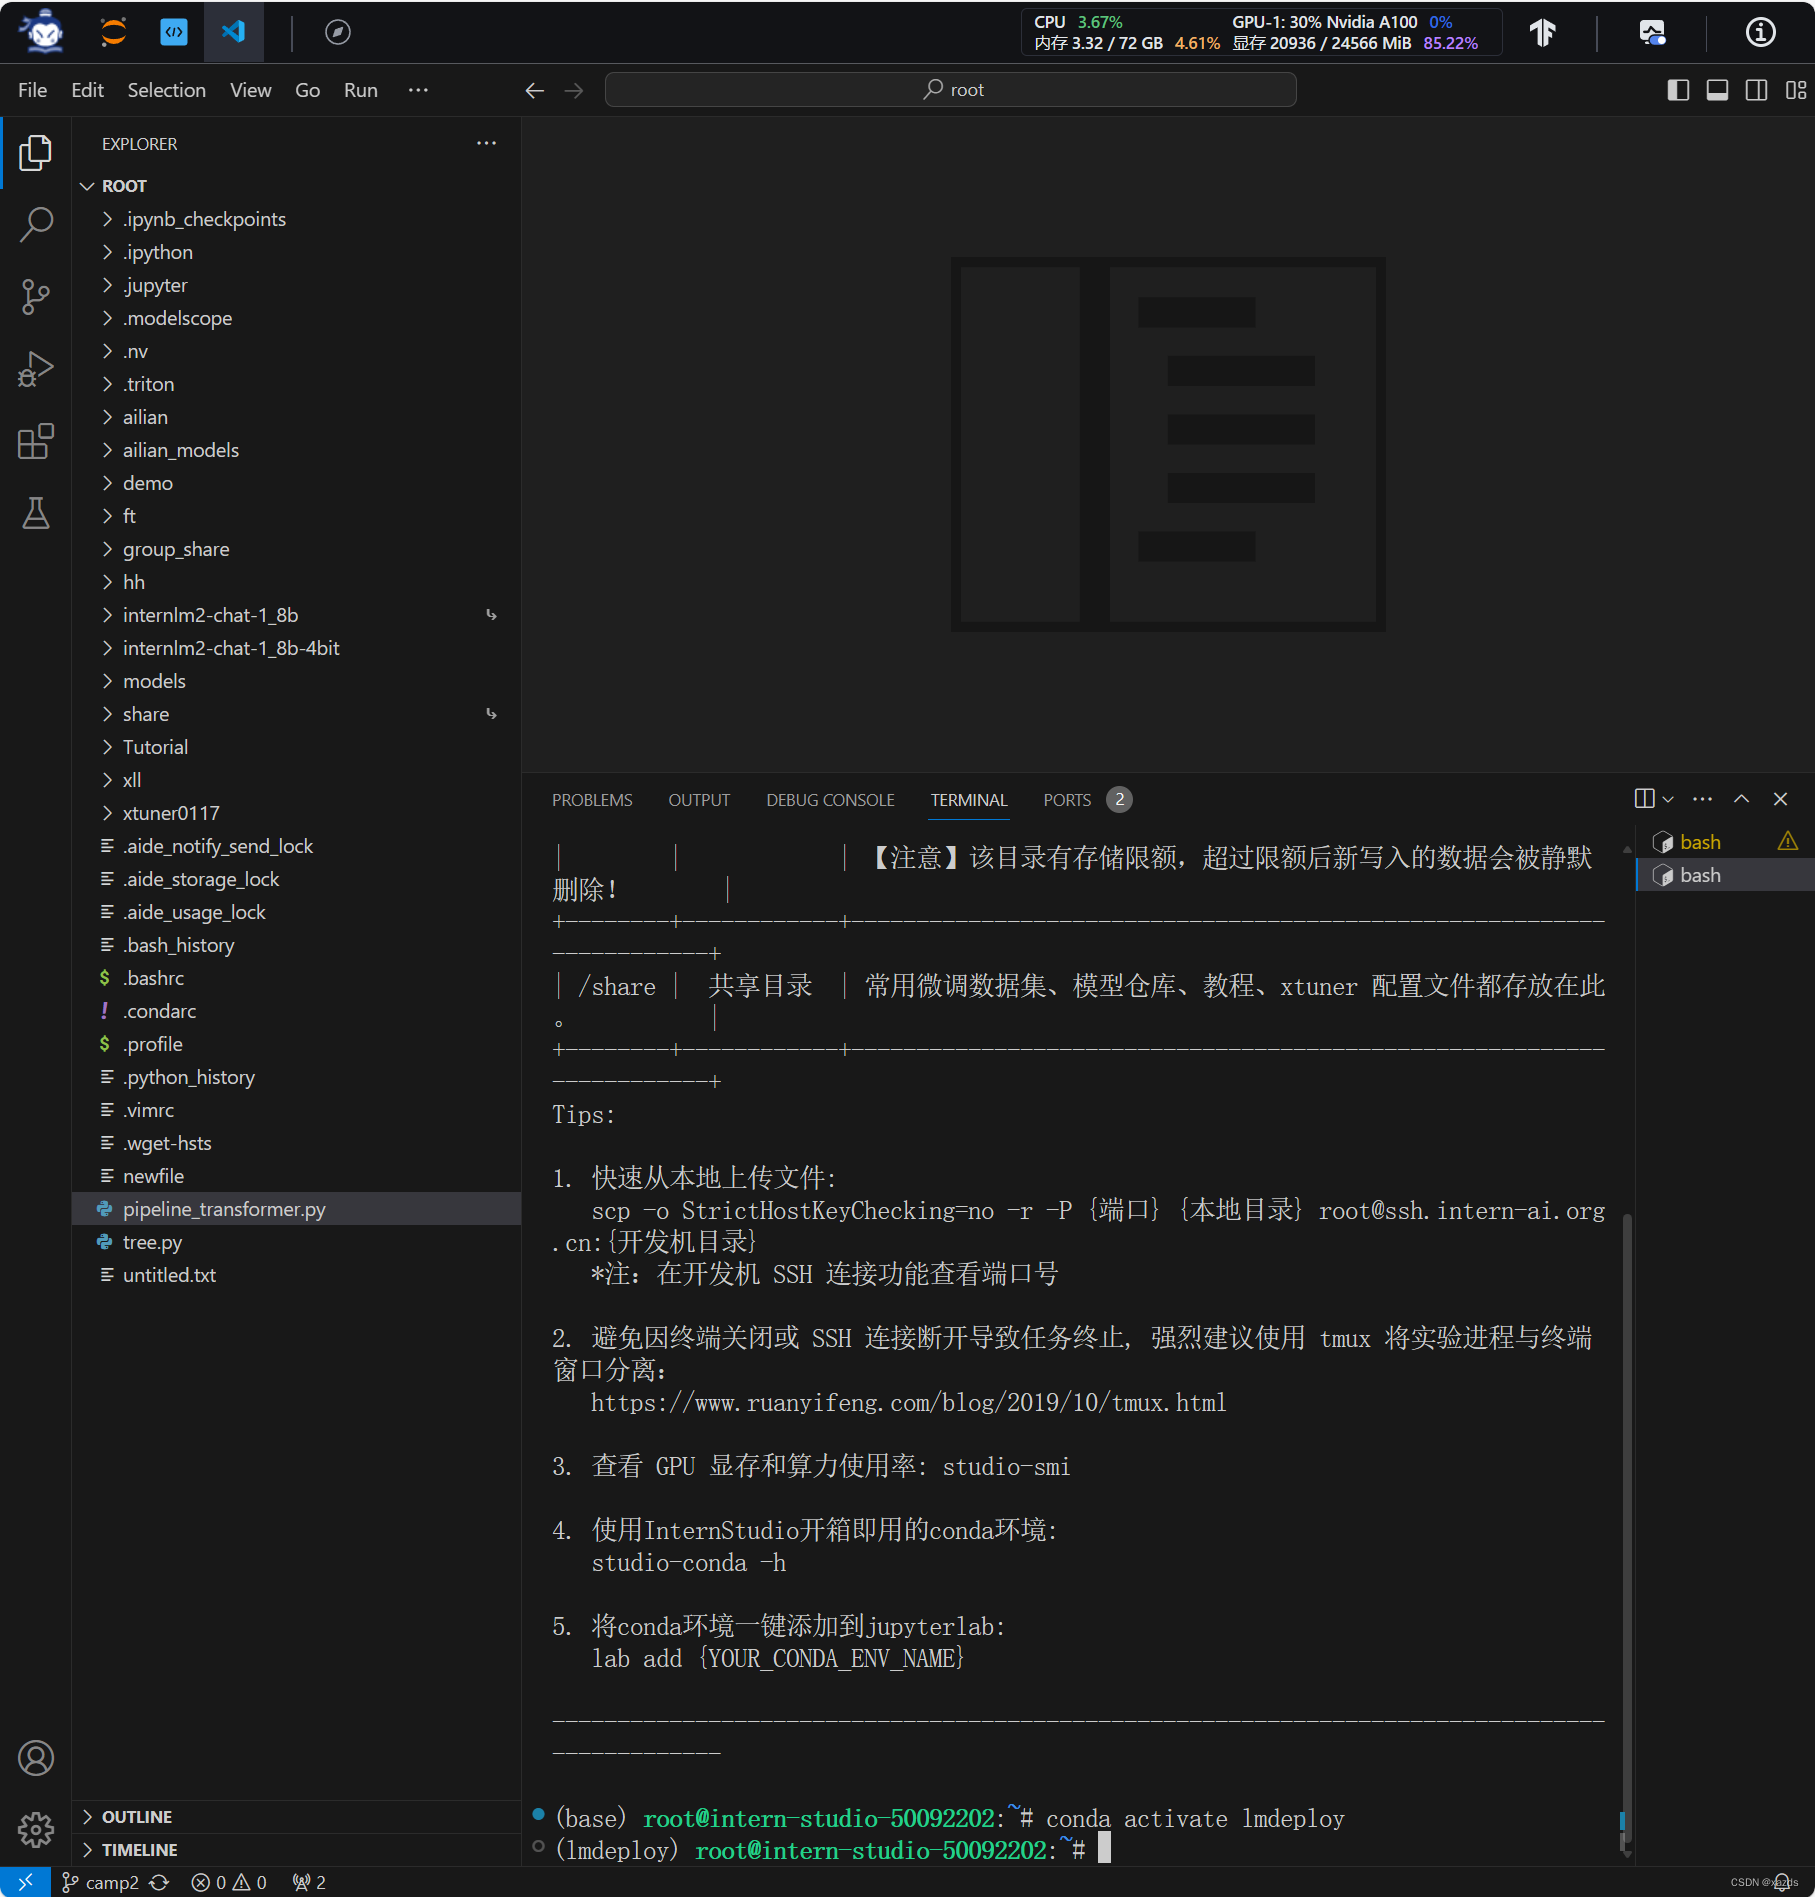Open the Explorer view in activity bar
The image size is (1815, 1897).
36,153
